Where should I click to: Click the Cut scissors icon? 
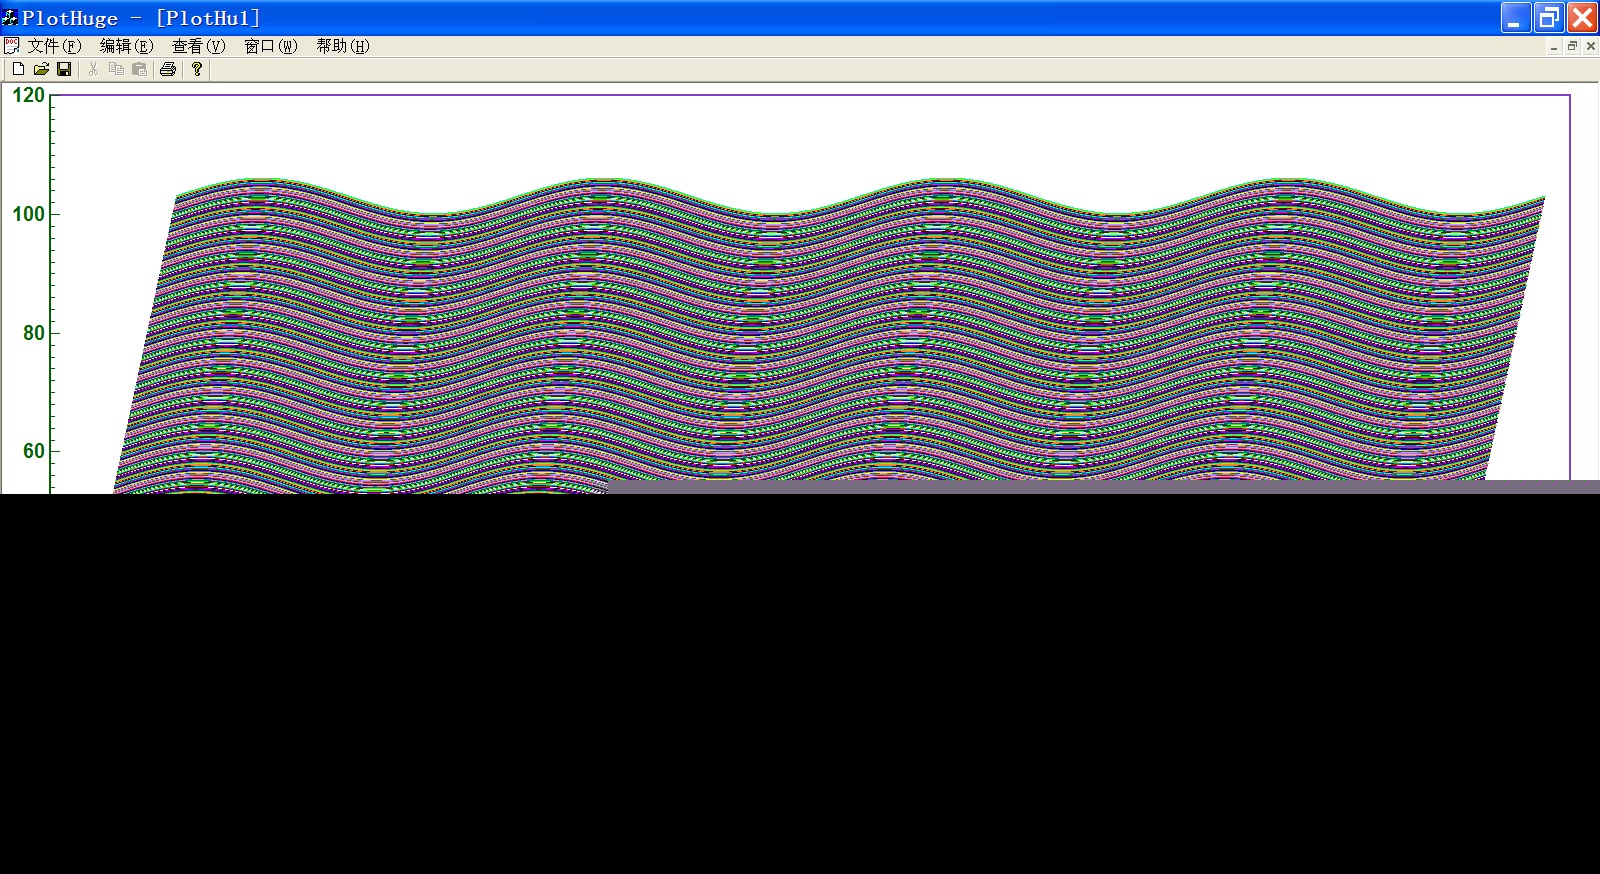point(93,69)
